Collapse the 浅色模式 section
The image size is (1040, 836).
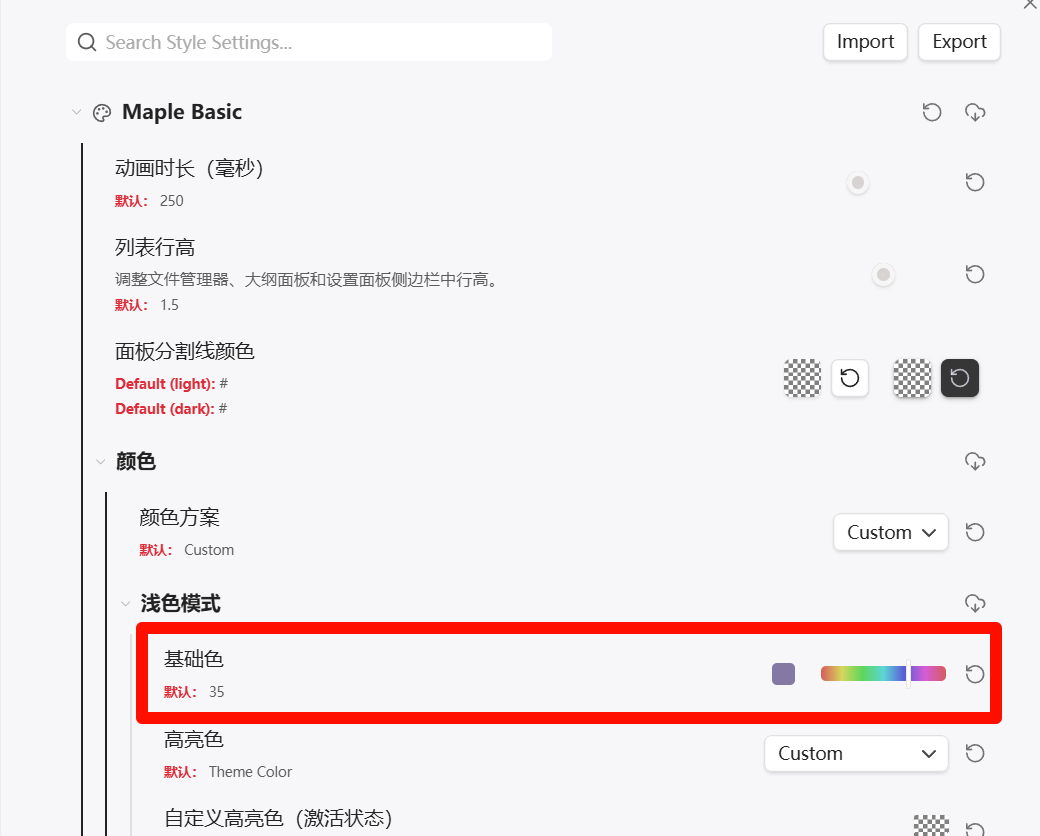125,603
